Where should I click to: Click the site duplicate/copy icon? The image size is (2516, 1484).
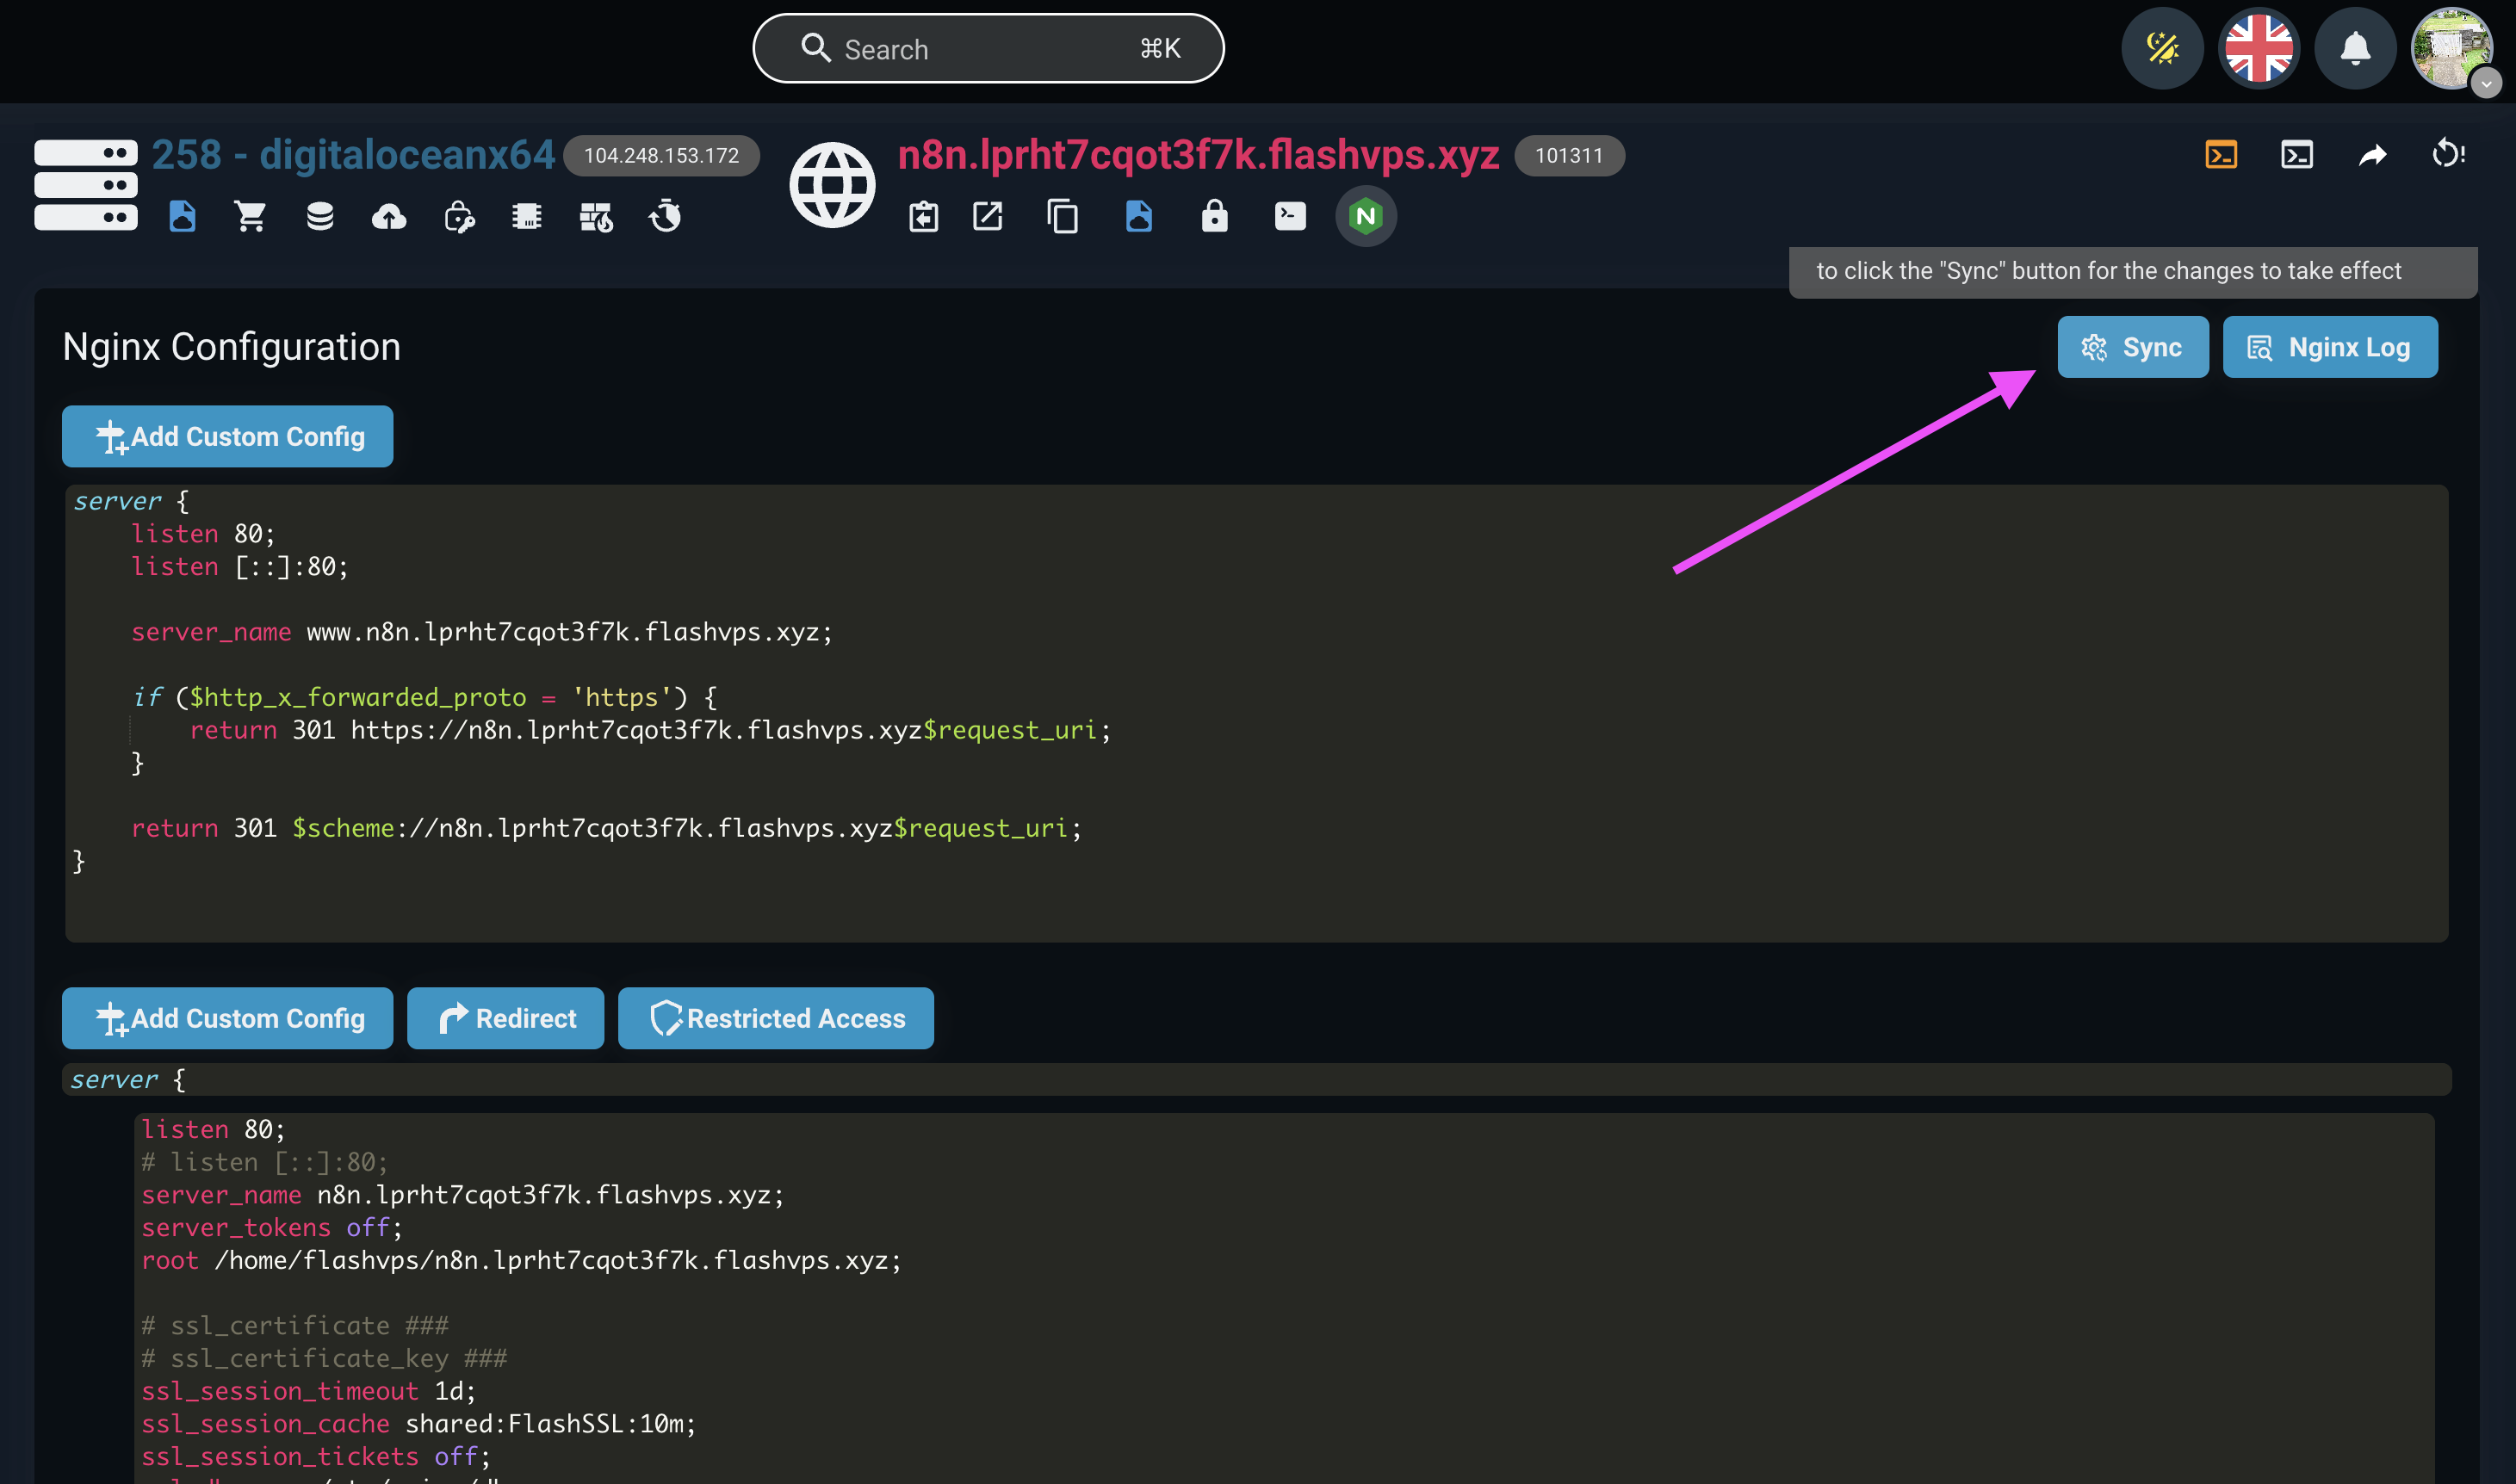coord(1062,216)
